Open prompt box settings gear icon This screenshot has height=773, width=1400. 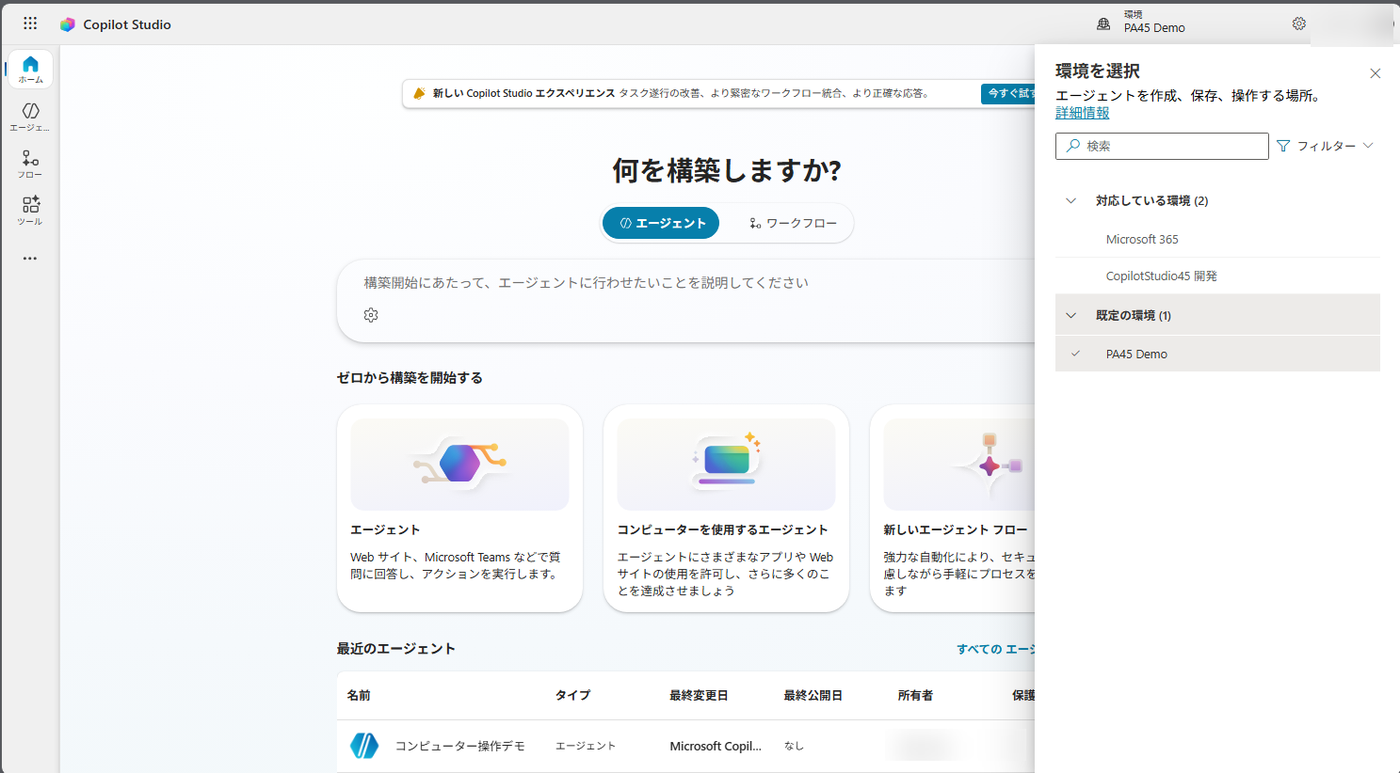point(371,315)
